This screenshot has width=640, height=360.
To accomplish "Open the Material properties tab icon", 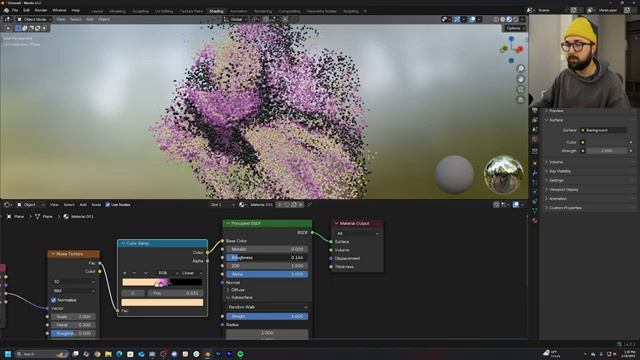I will click(x=535, y=221).
